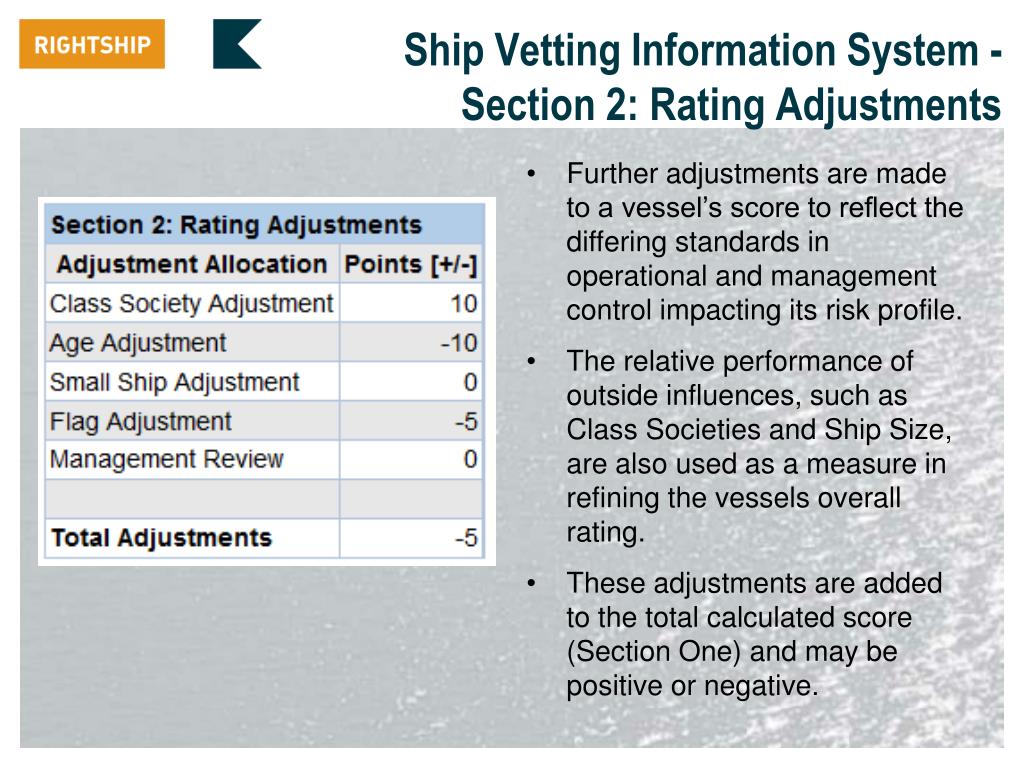Select the 'Adjustment Allocation' column header
Image resolution: width=1024 pixels, height=768 pixels.
coord(192,264)
